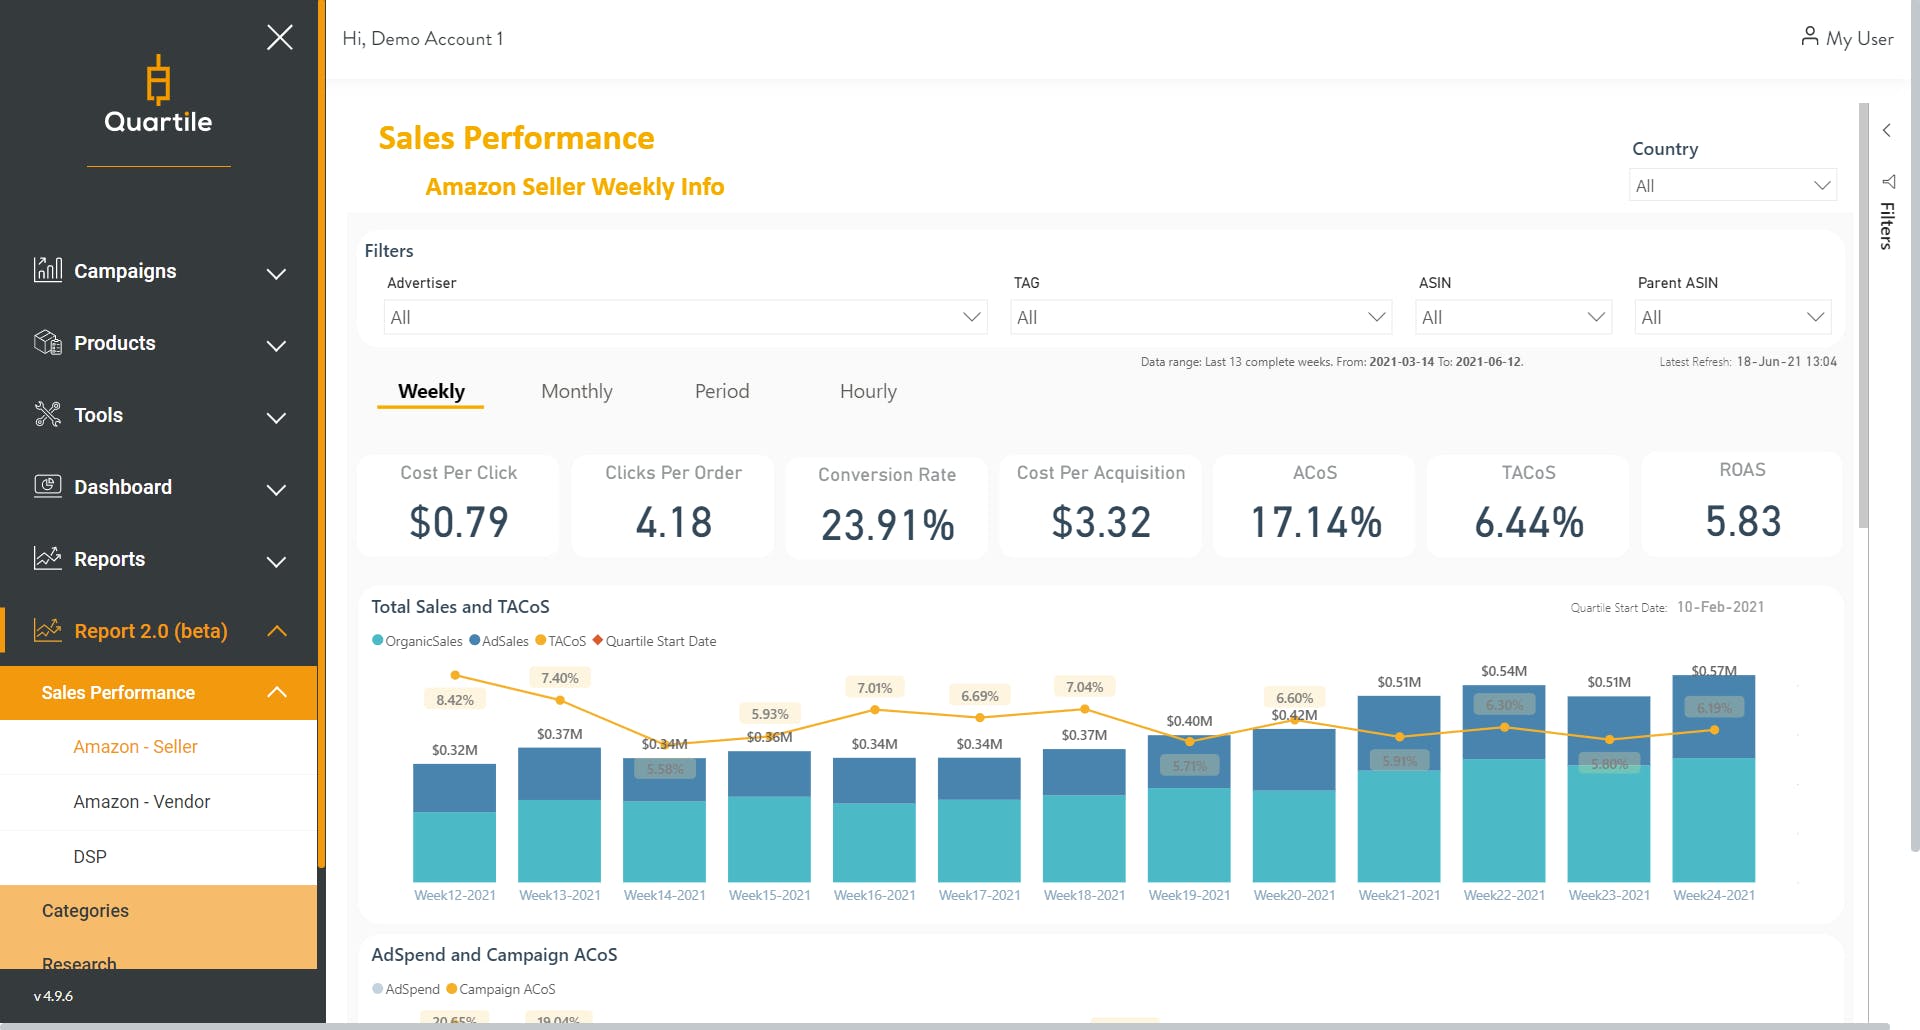Open the DSP report link
Screen dimensions: 1920x1030
tap(90, 857)
